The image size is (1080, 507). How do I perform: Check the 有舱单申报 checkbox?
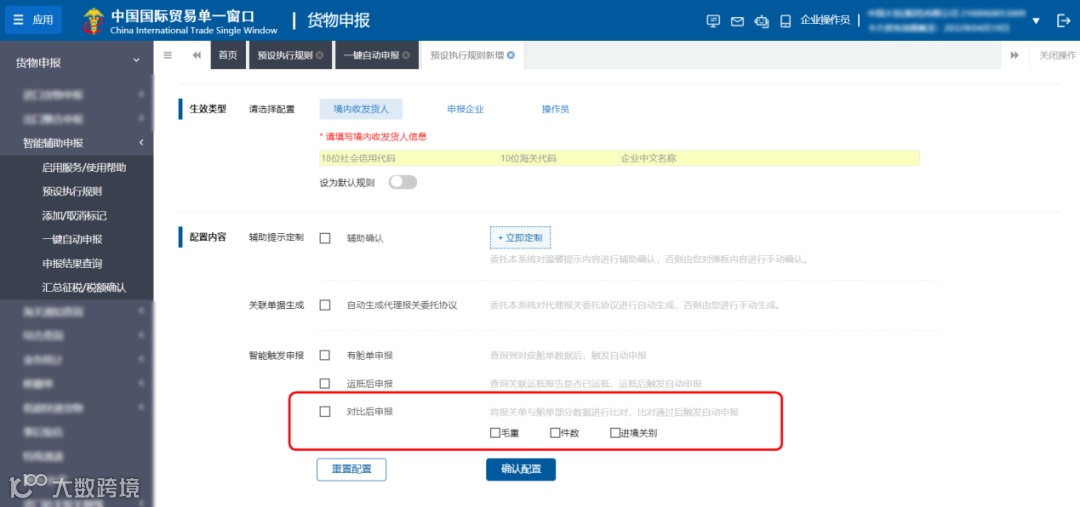click(x=325, y=355)
